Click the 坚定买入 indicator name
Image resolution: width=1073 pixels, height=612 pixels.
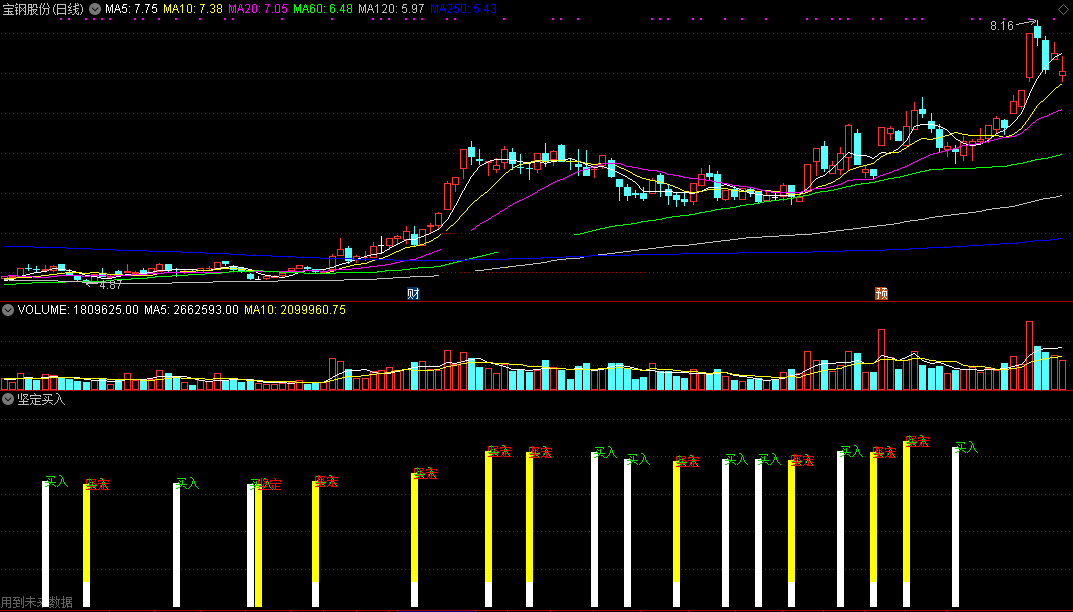click(41, 399)
